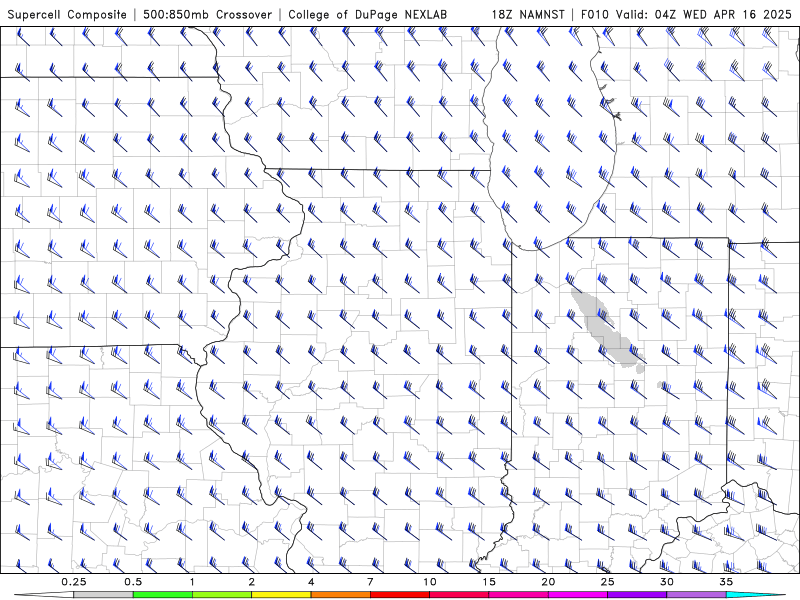
Task: Click the violet 25–30 color bar segment
Action: pyautogui.click(x=637, y=595)
